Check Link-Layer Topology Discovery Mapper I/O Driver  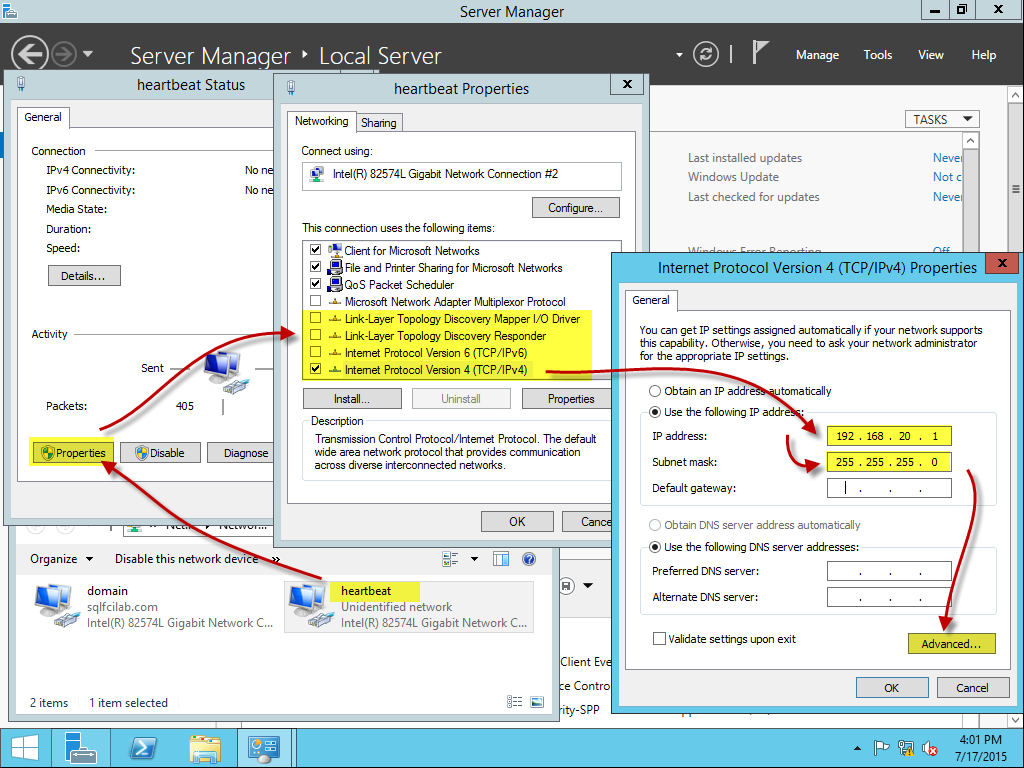(315, 318)
